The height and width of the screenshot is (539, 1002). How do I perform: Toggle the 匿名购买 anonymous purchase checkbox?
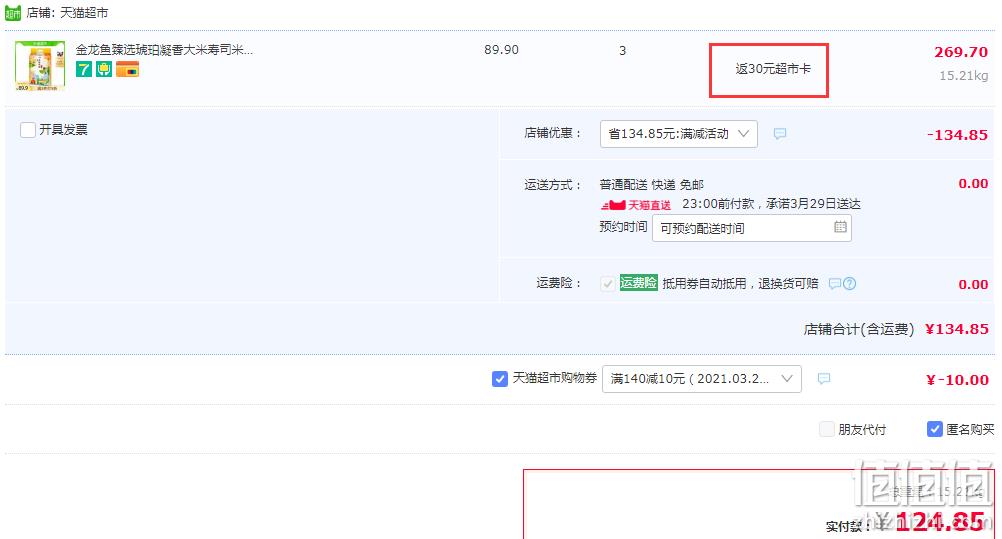click(x=934, y=429)
